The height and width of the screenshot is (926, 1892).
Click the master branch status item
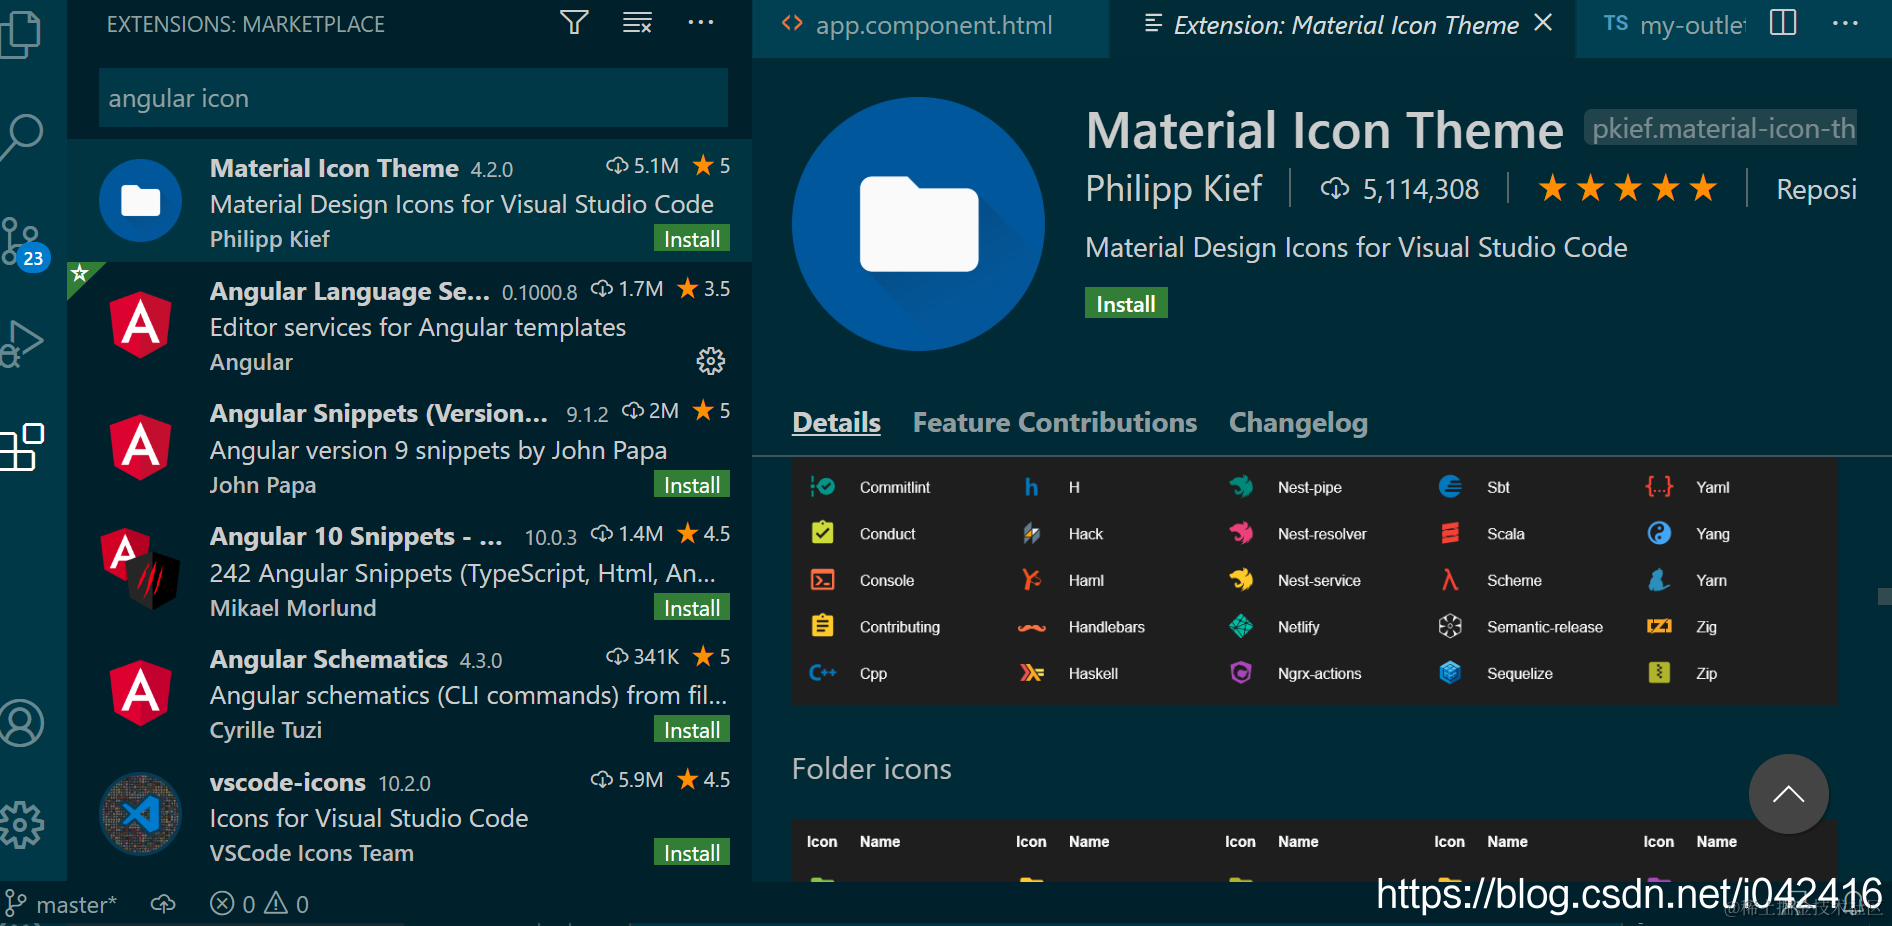[x=60, y=904]
